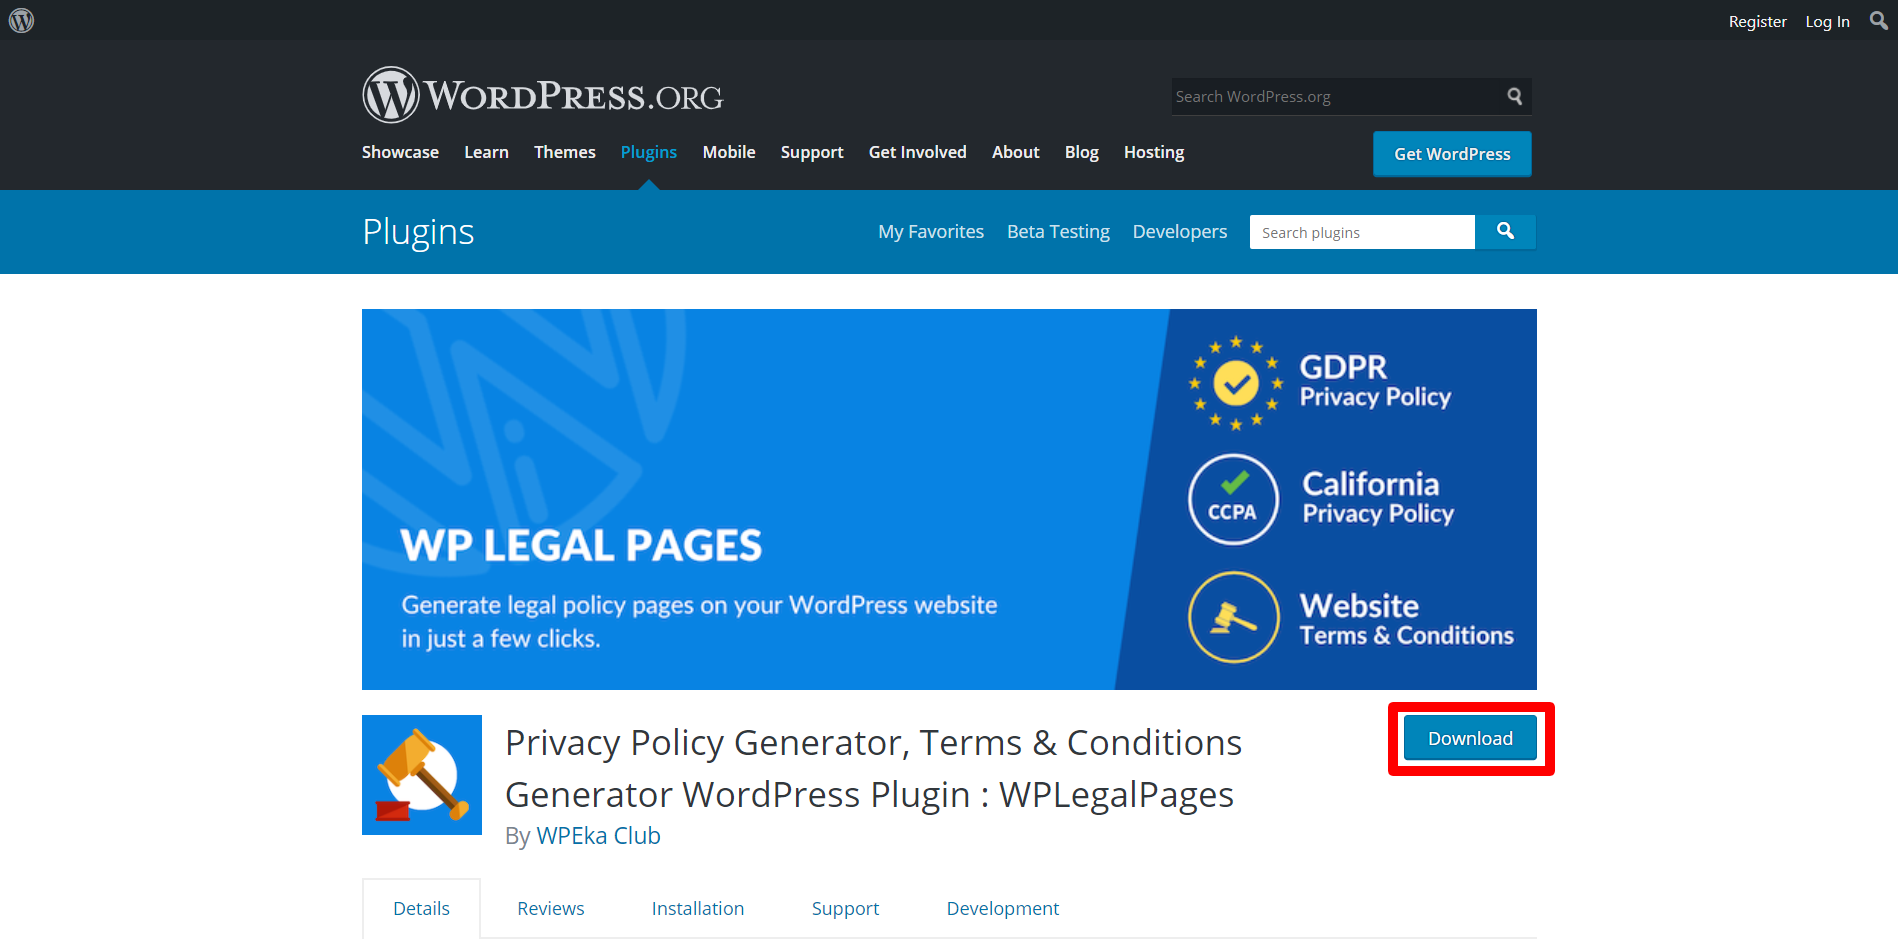Viewport: 1898px width, 943px height.
Task: Select the Details tab
Action: point(421,908)
